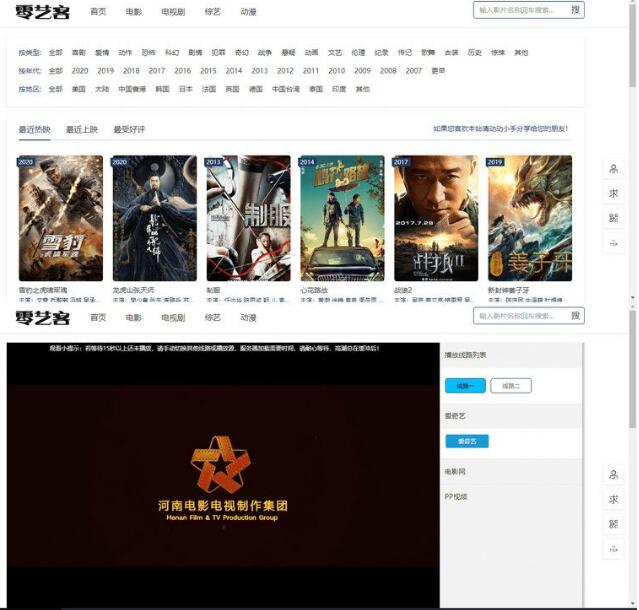Click the 搜 search button in the top header
The width and height of the screenshot is (639, 610).
pyautogui.click(x=575, y=10)
